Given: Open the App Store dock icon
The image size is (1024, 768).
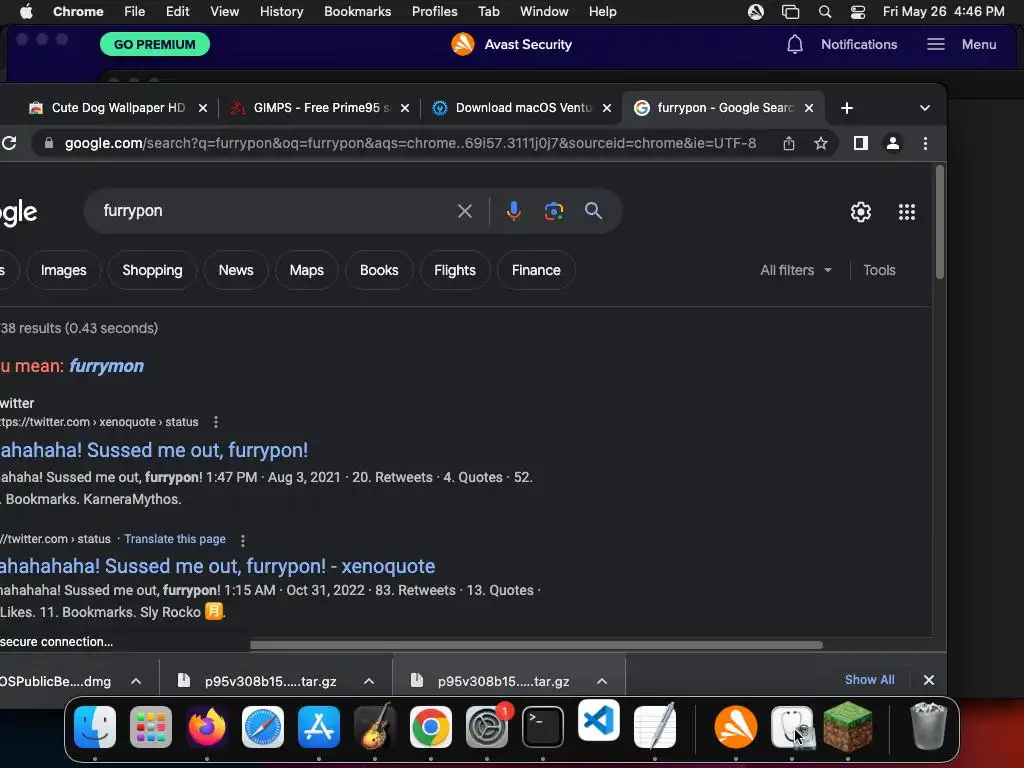Looking at the screenshot, I should pos(319,726).
